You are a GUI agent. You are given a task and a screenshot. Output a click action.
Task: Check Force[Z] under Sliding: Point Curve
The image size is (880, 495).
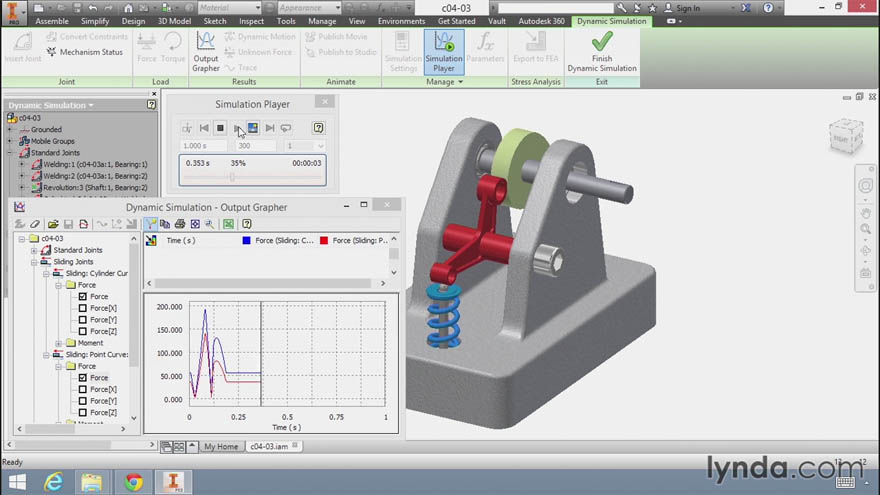pos(82,412)
